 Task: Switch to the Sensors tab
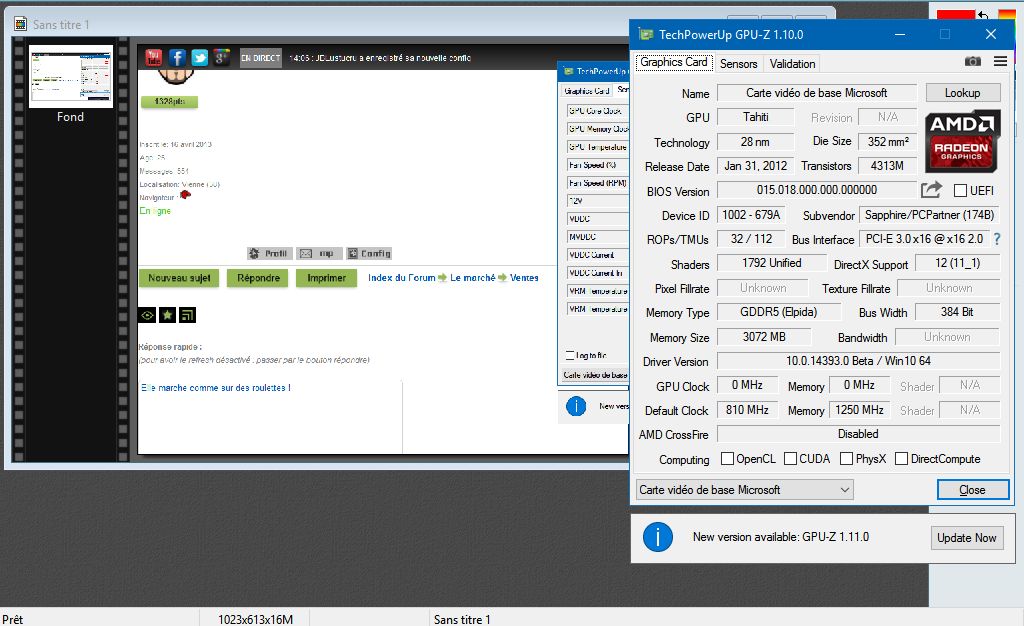(739, 63)
